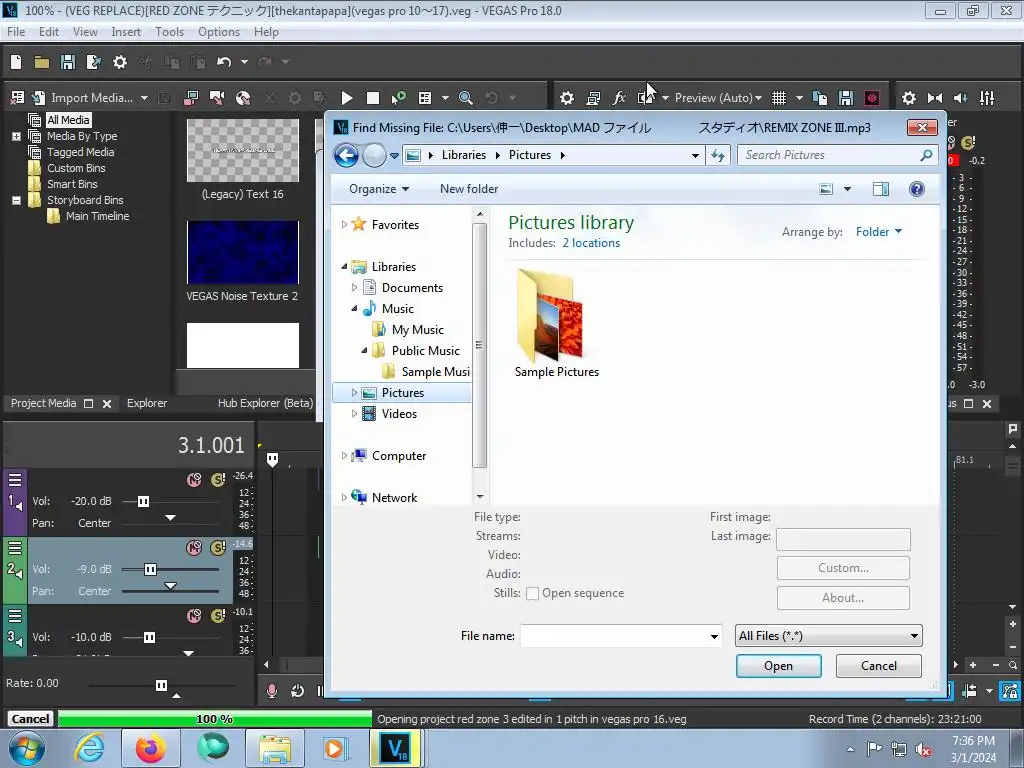Select the VEGAS Noise Texture 2 thumbnail
The width and height of the screenshot is (1024, 768).
click(242, 253)
